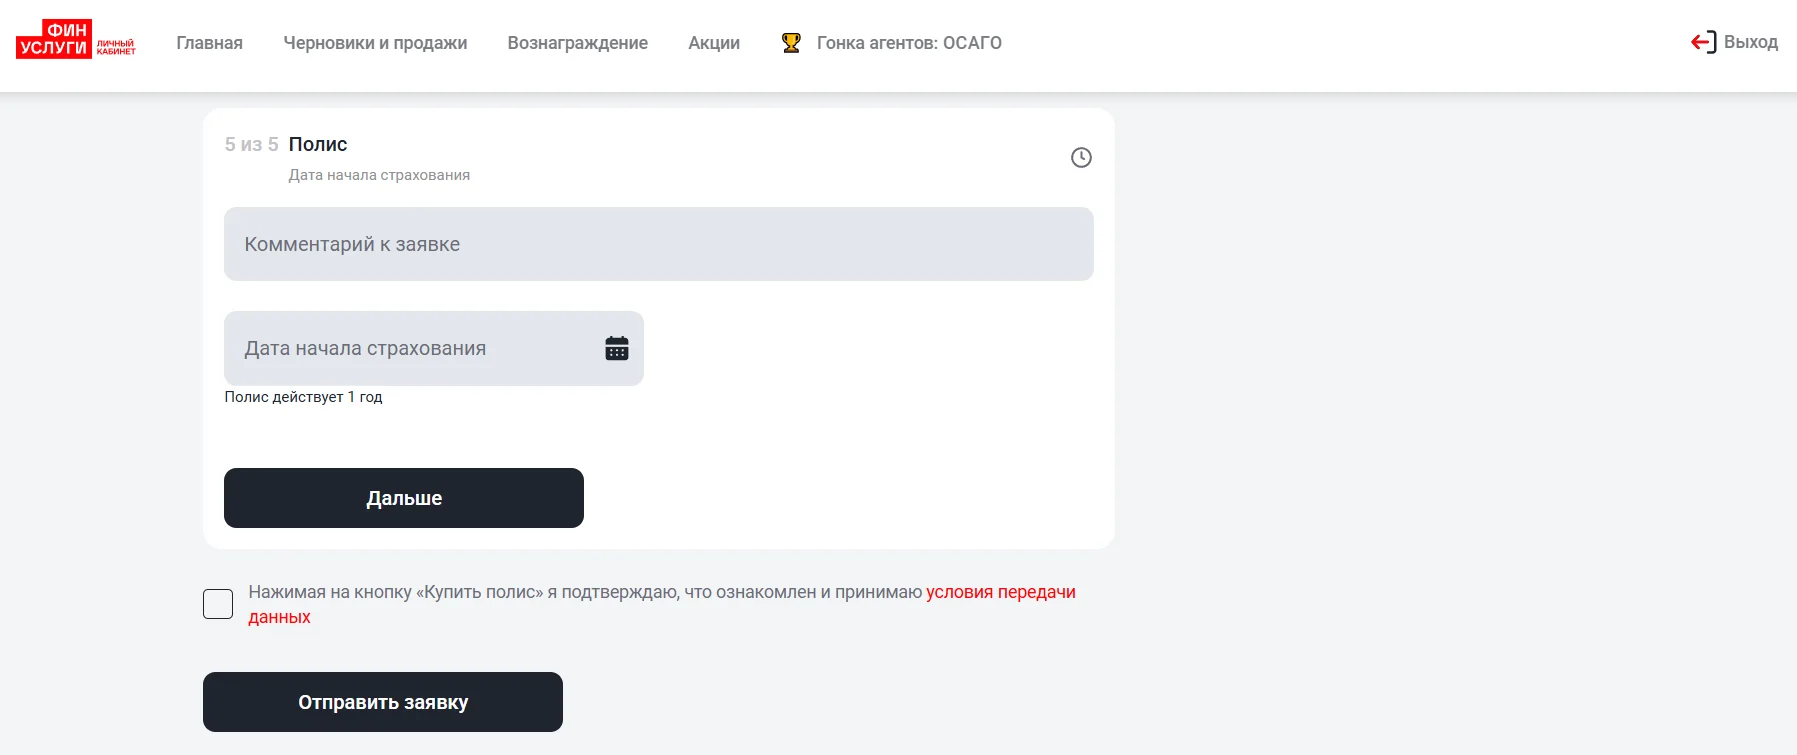This screenshot has height=755, width=1797.
Task: Tick the data transfer consent checkbox
Action: point(218,604)
